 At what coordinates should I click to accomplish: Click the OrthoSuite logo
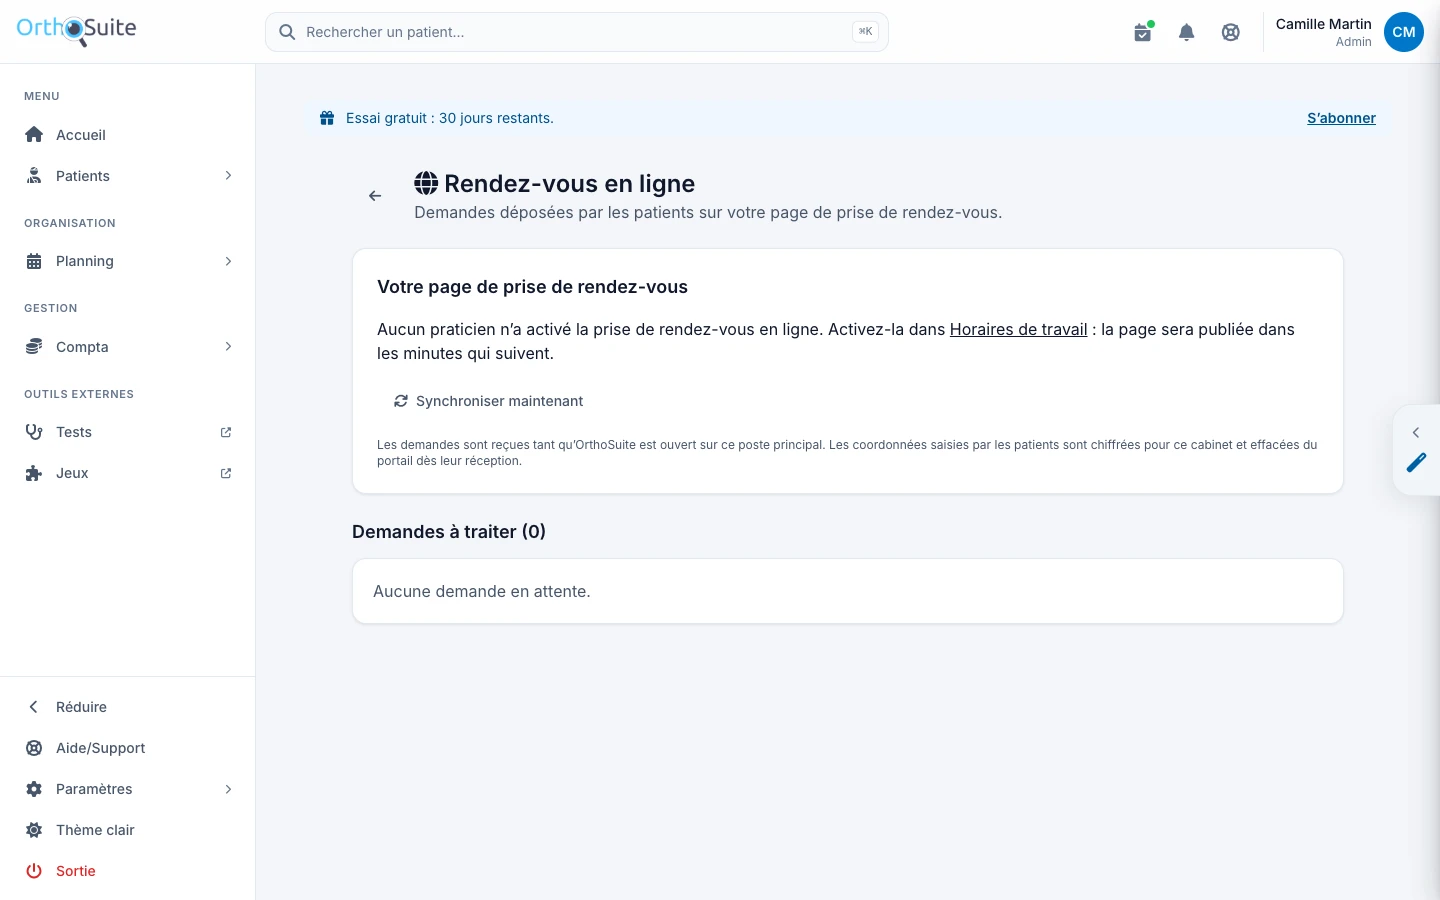click(77, 30)
